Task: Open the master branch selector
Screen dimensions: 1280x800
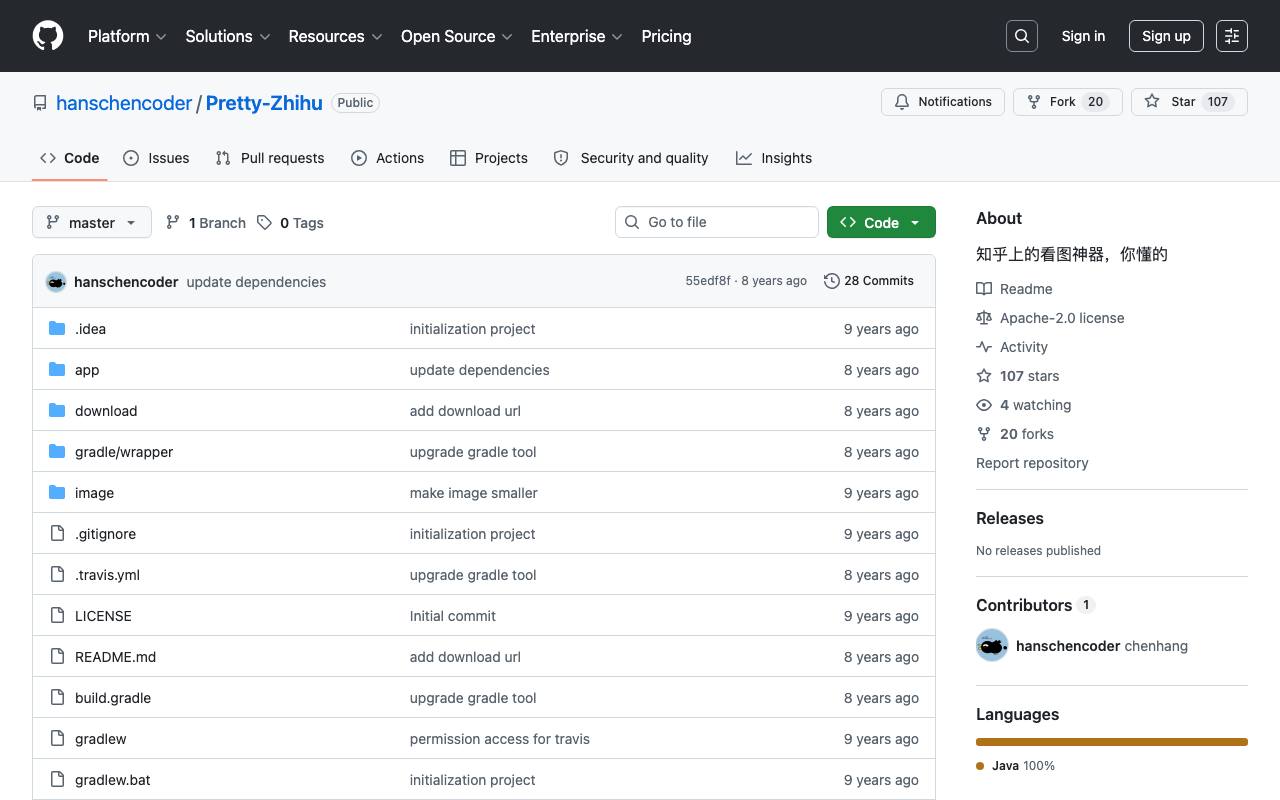Action: [x=92, y=222]
